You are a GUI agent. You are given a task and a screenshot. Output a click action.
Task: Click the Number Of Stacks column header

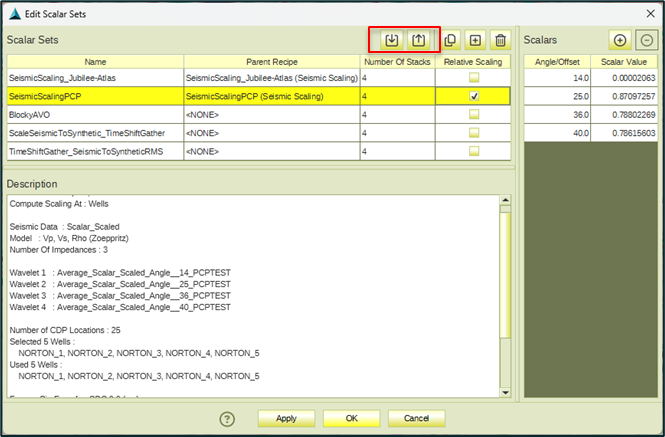[x=397, y=62]
